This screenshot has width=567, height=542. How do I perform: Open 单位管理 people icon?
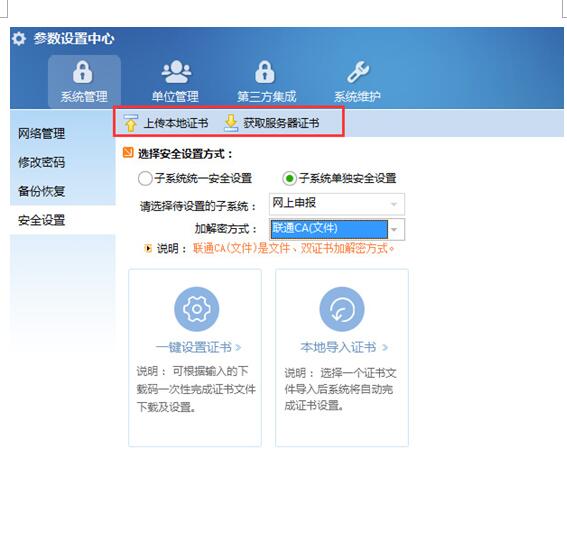(x=176, y=72)
